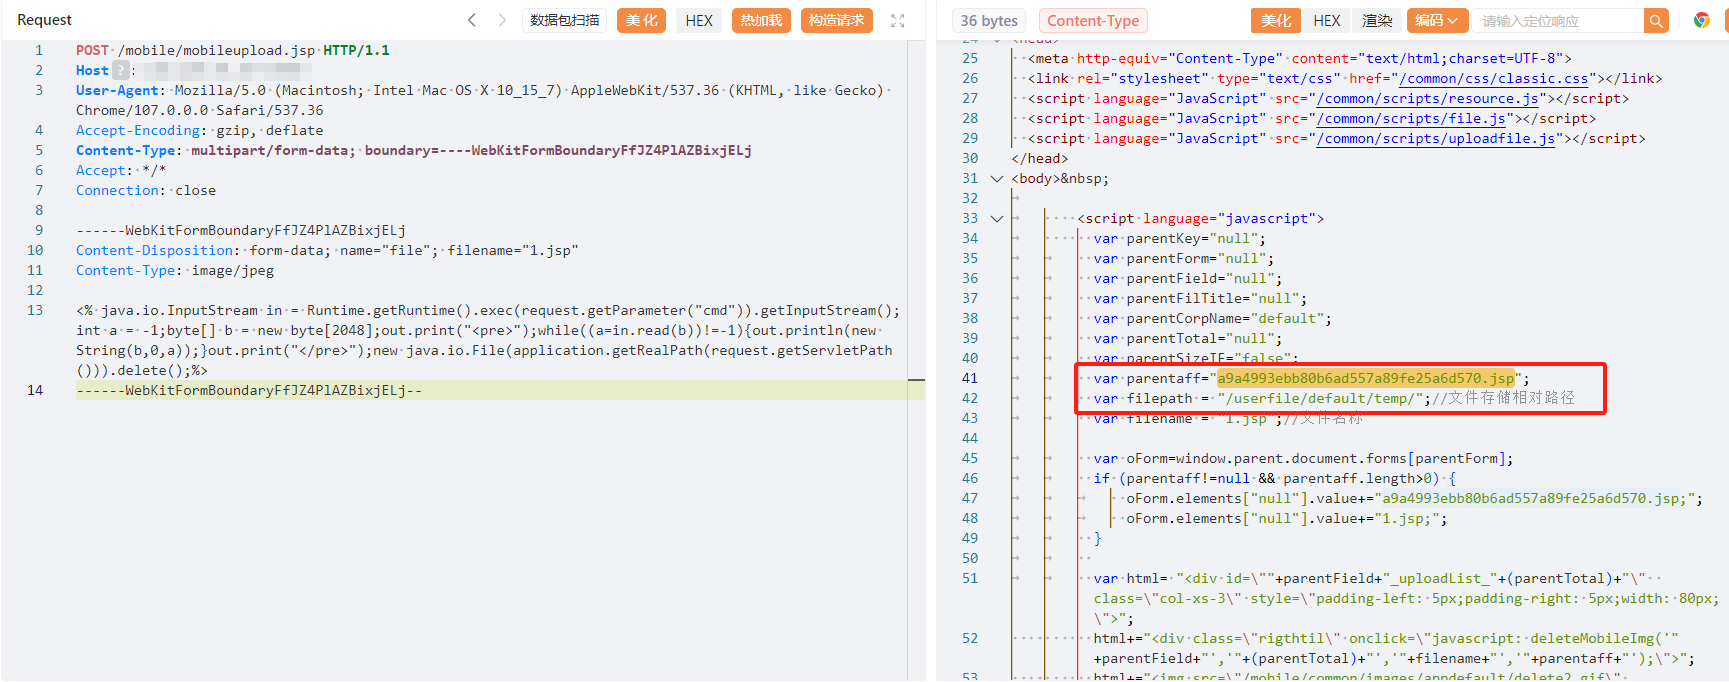Click the multipart/form-data Content-Type header line
Screen dimensions: 1729x682
414,150
